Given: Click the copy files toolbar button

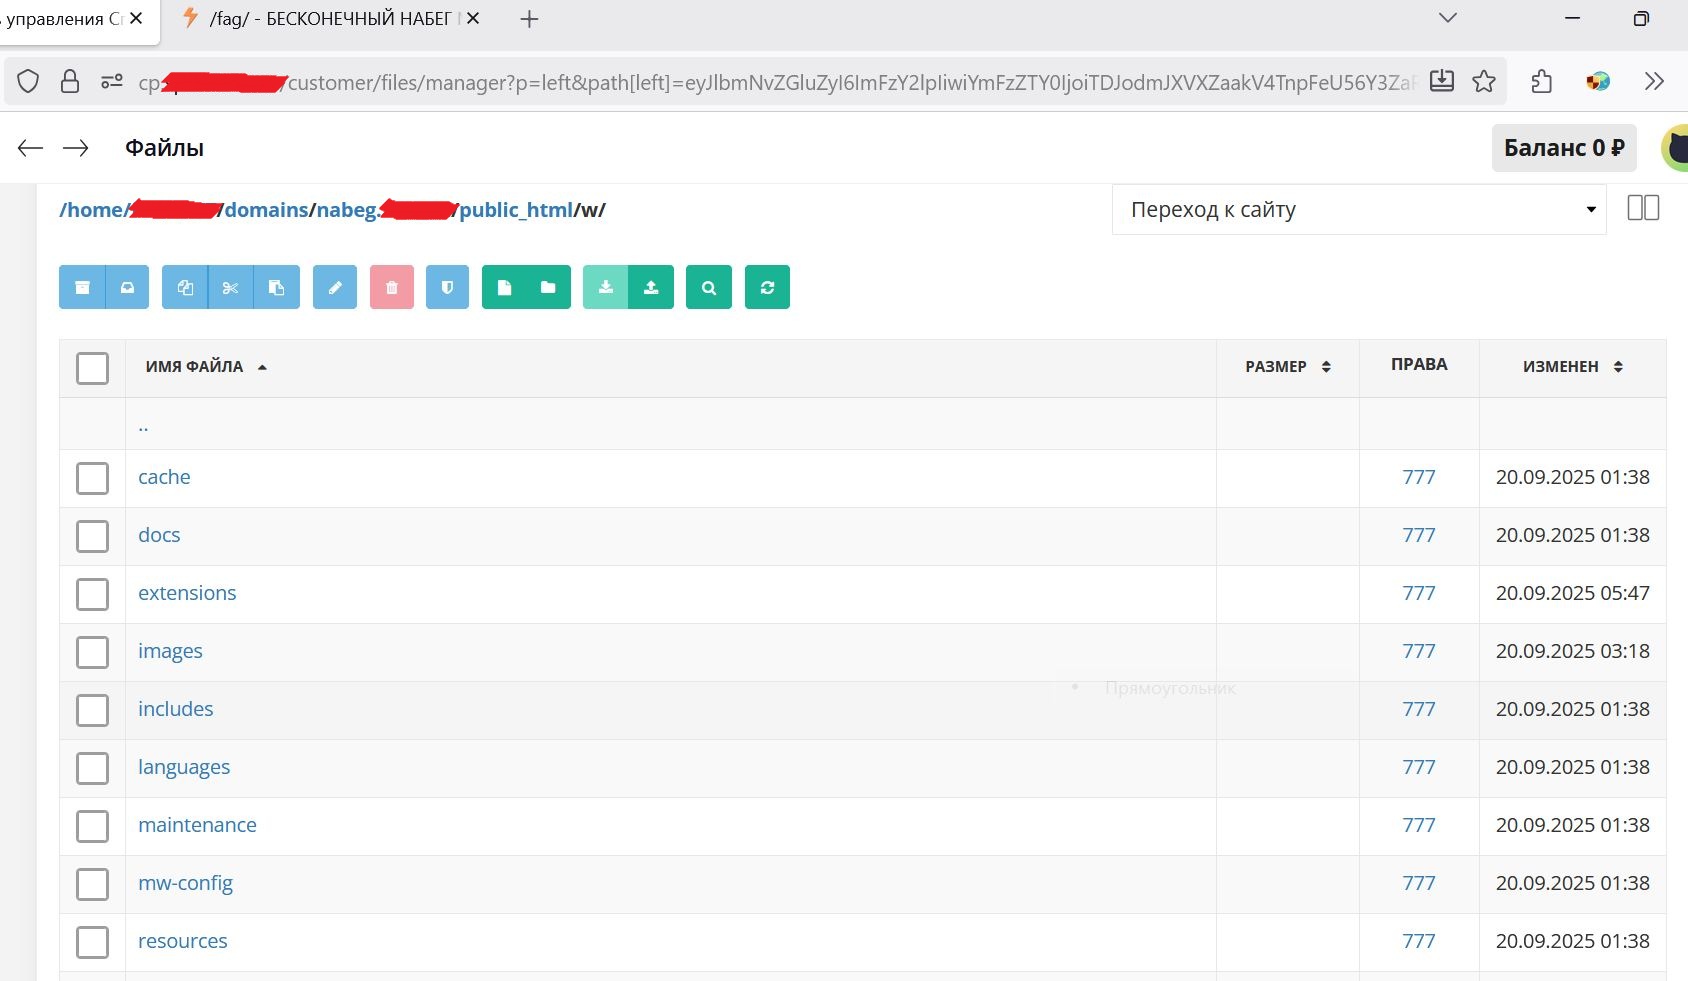Looking at the screenshot, I should [185, 287].
